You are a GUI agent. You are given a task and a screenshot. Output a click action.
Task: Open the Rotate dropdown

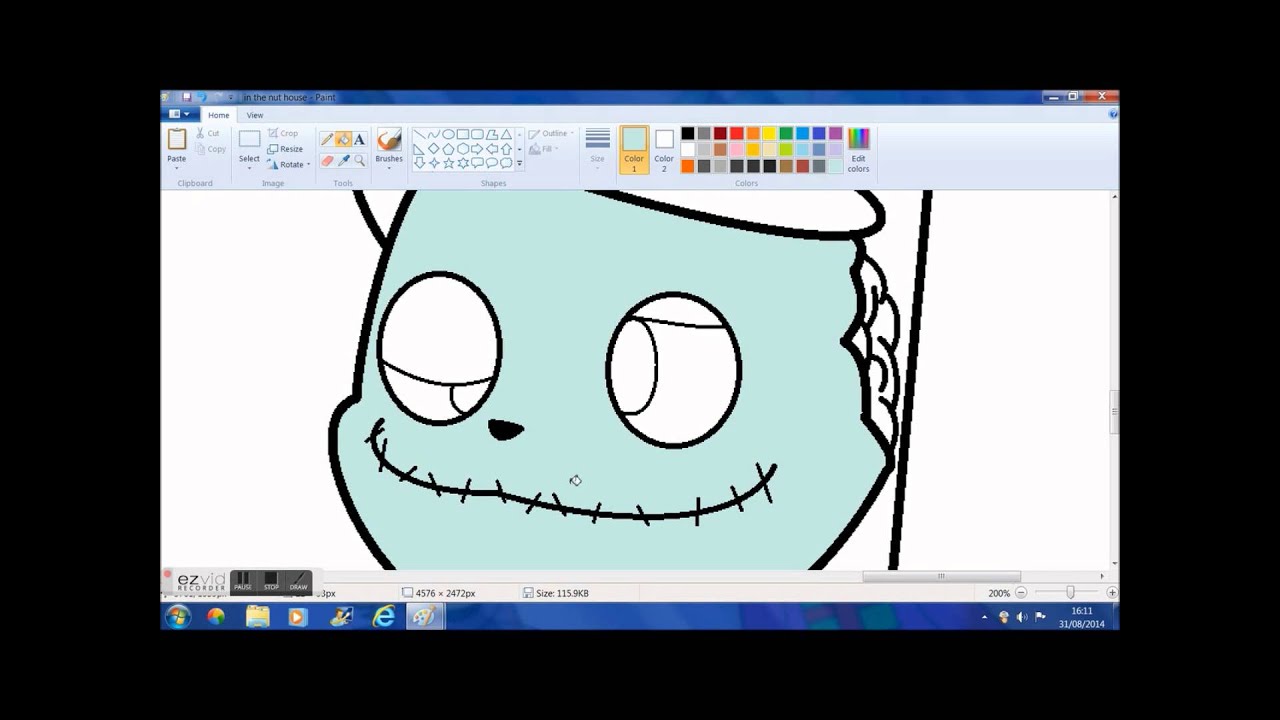[290, 164]
